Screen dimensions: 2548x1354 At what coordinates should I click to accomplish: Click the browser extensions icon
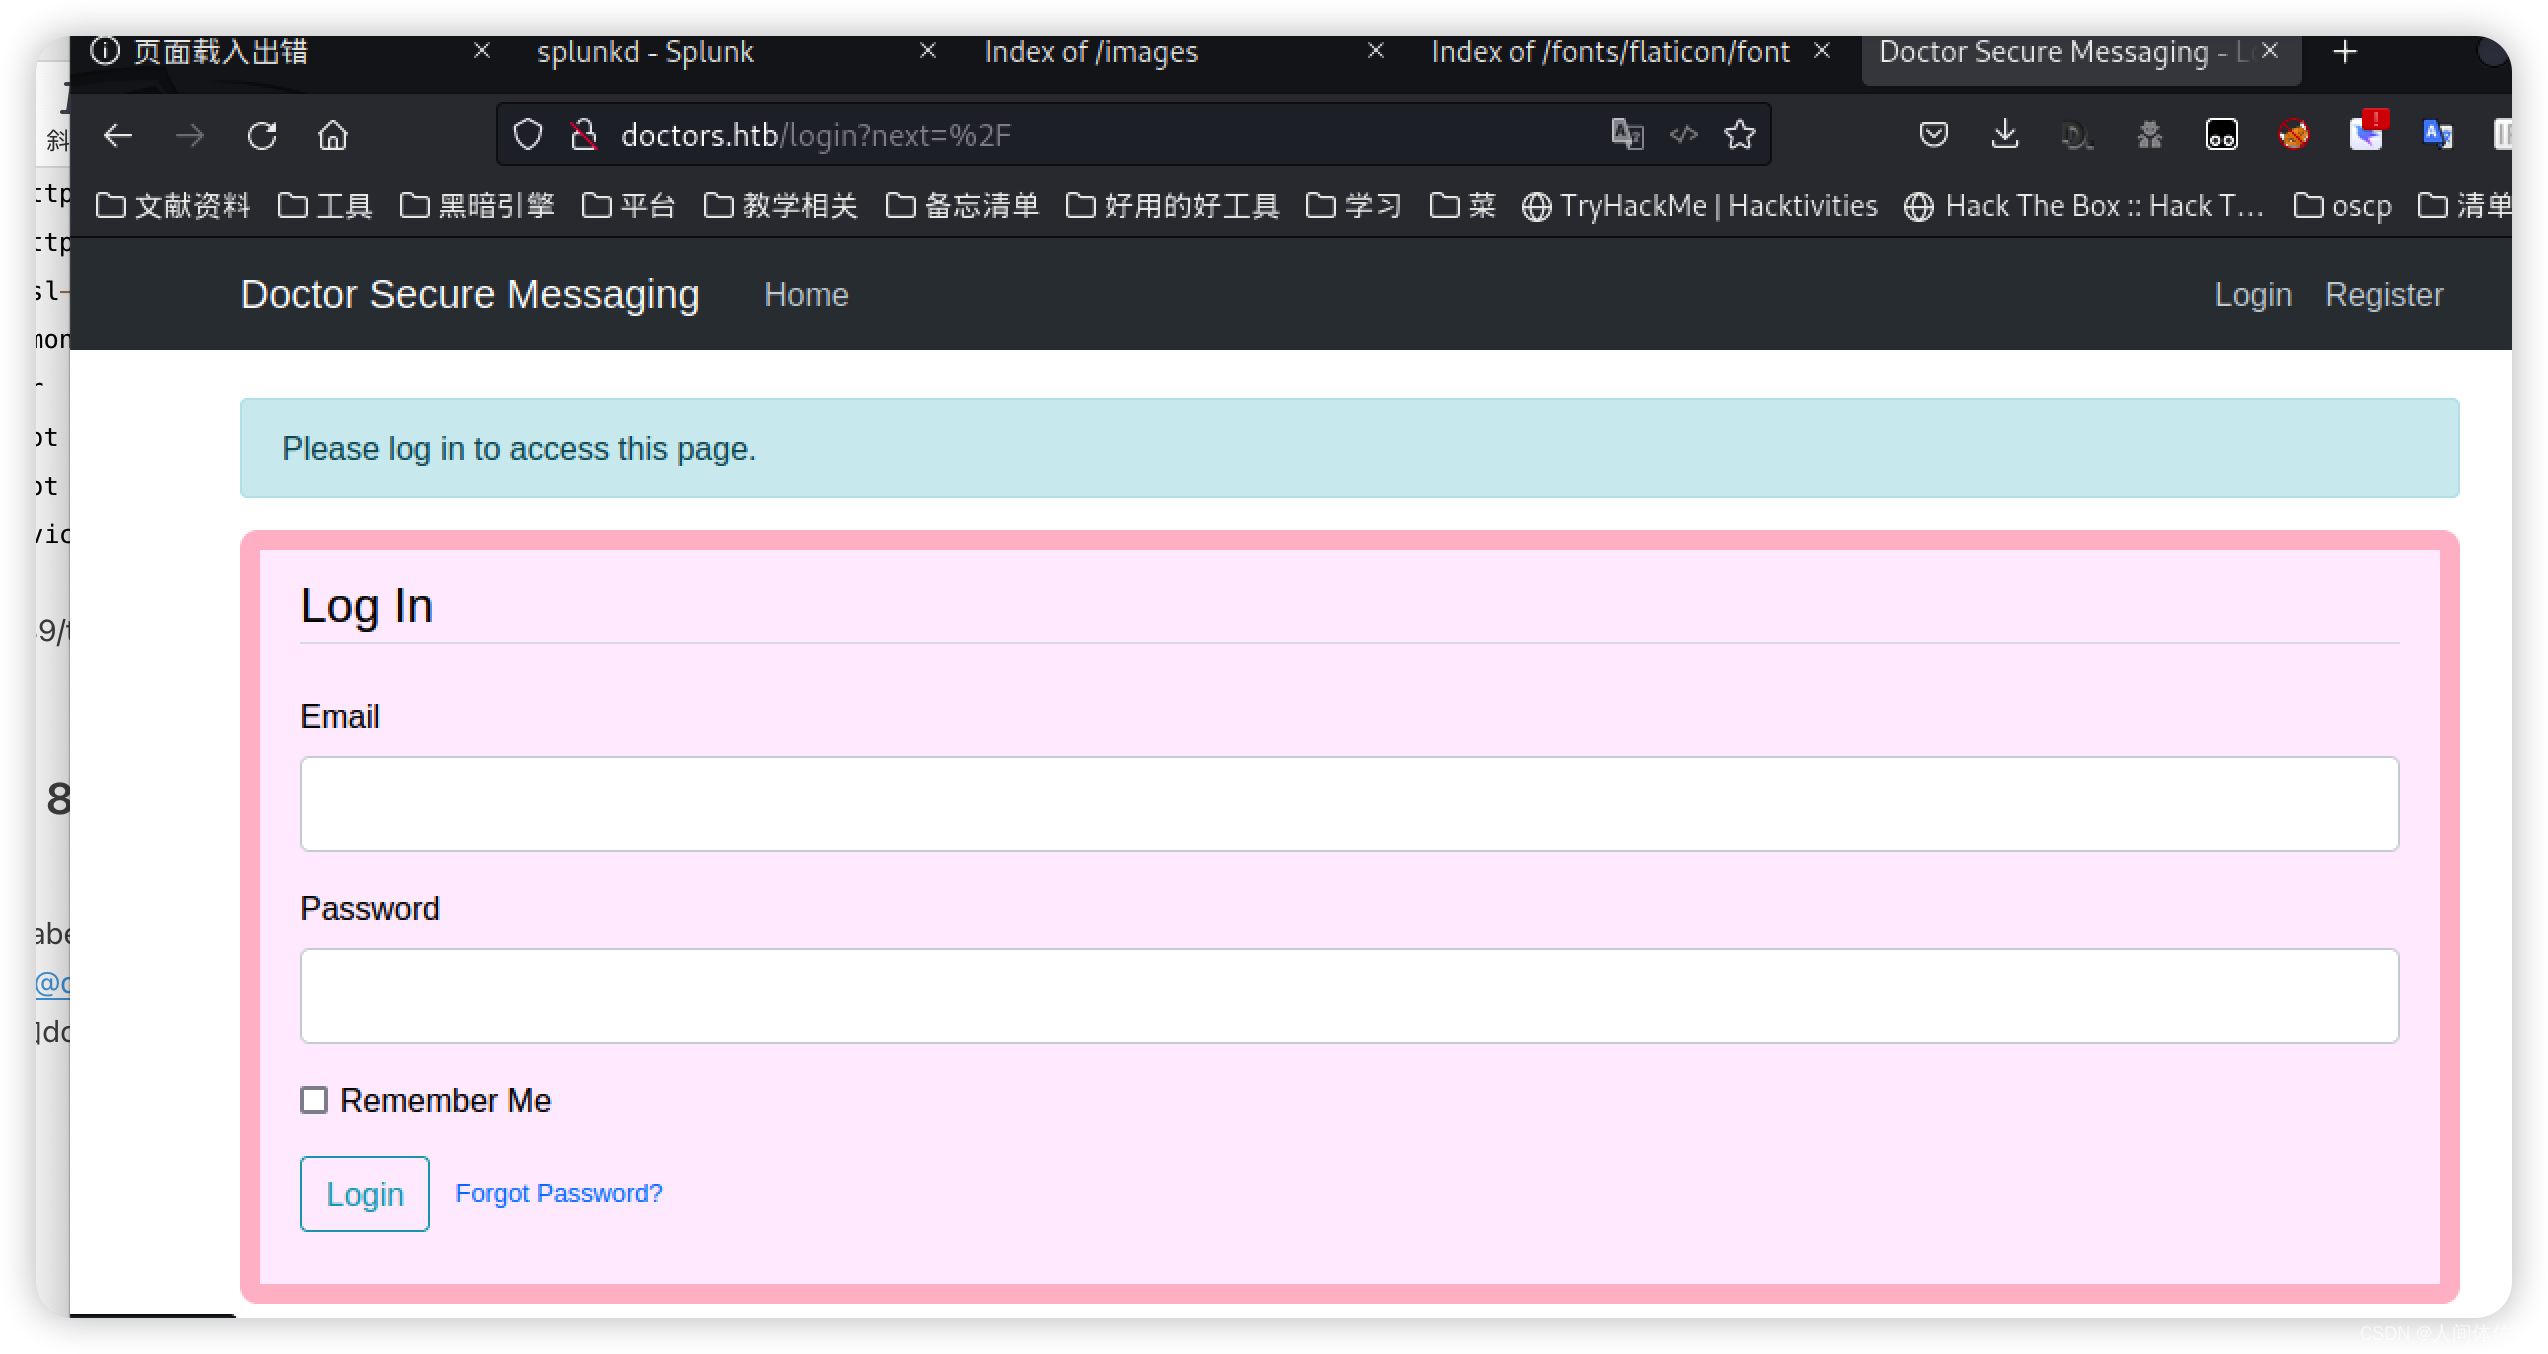[2501, 135]
